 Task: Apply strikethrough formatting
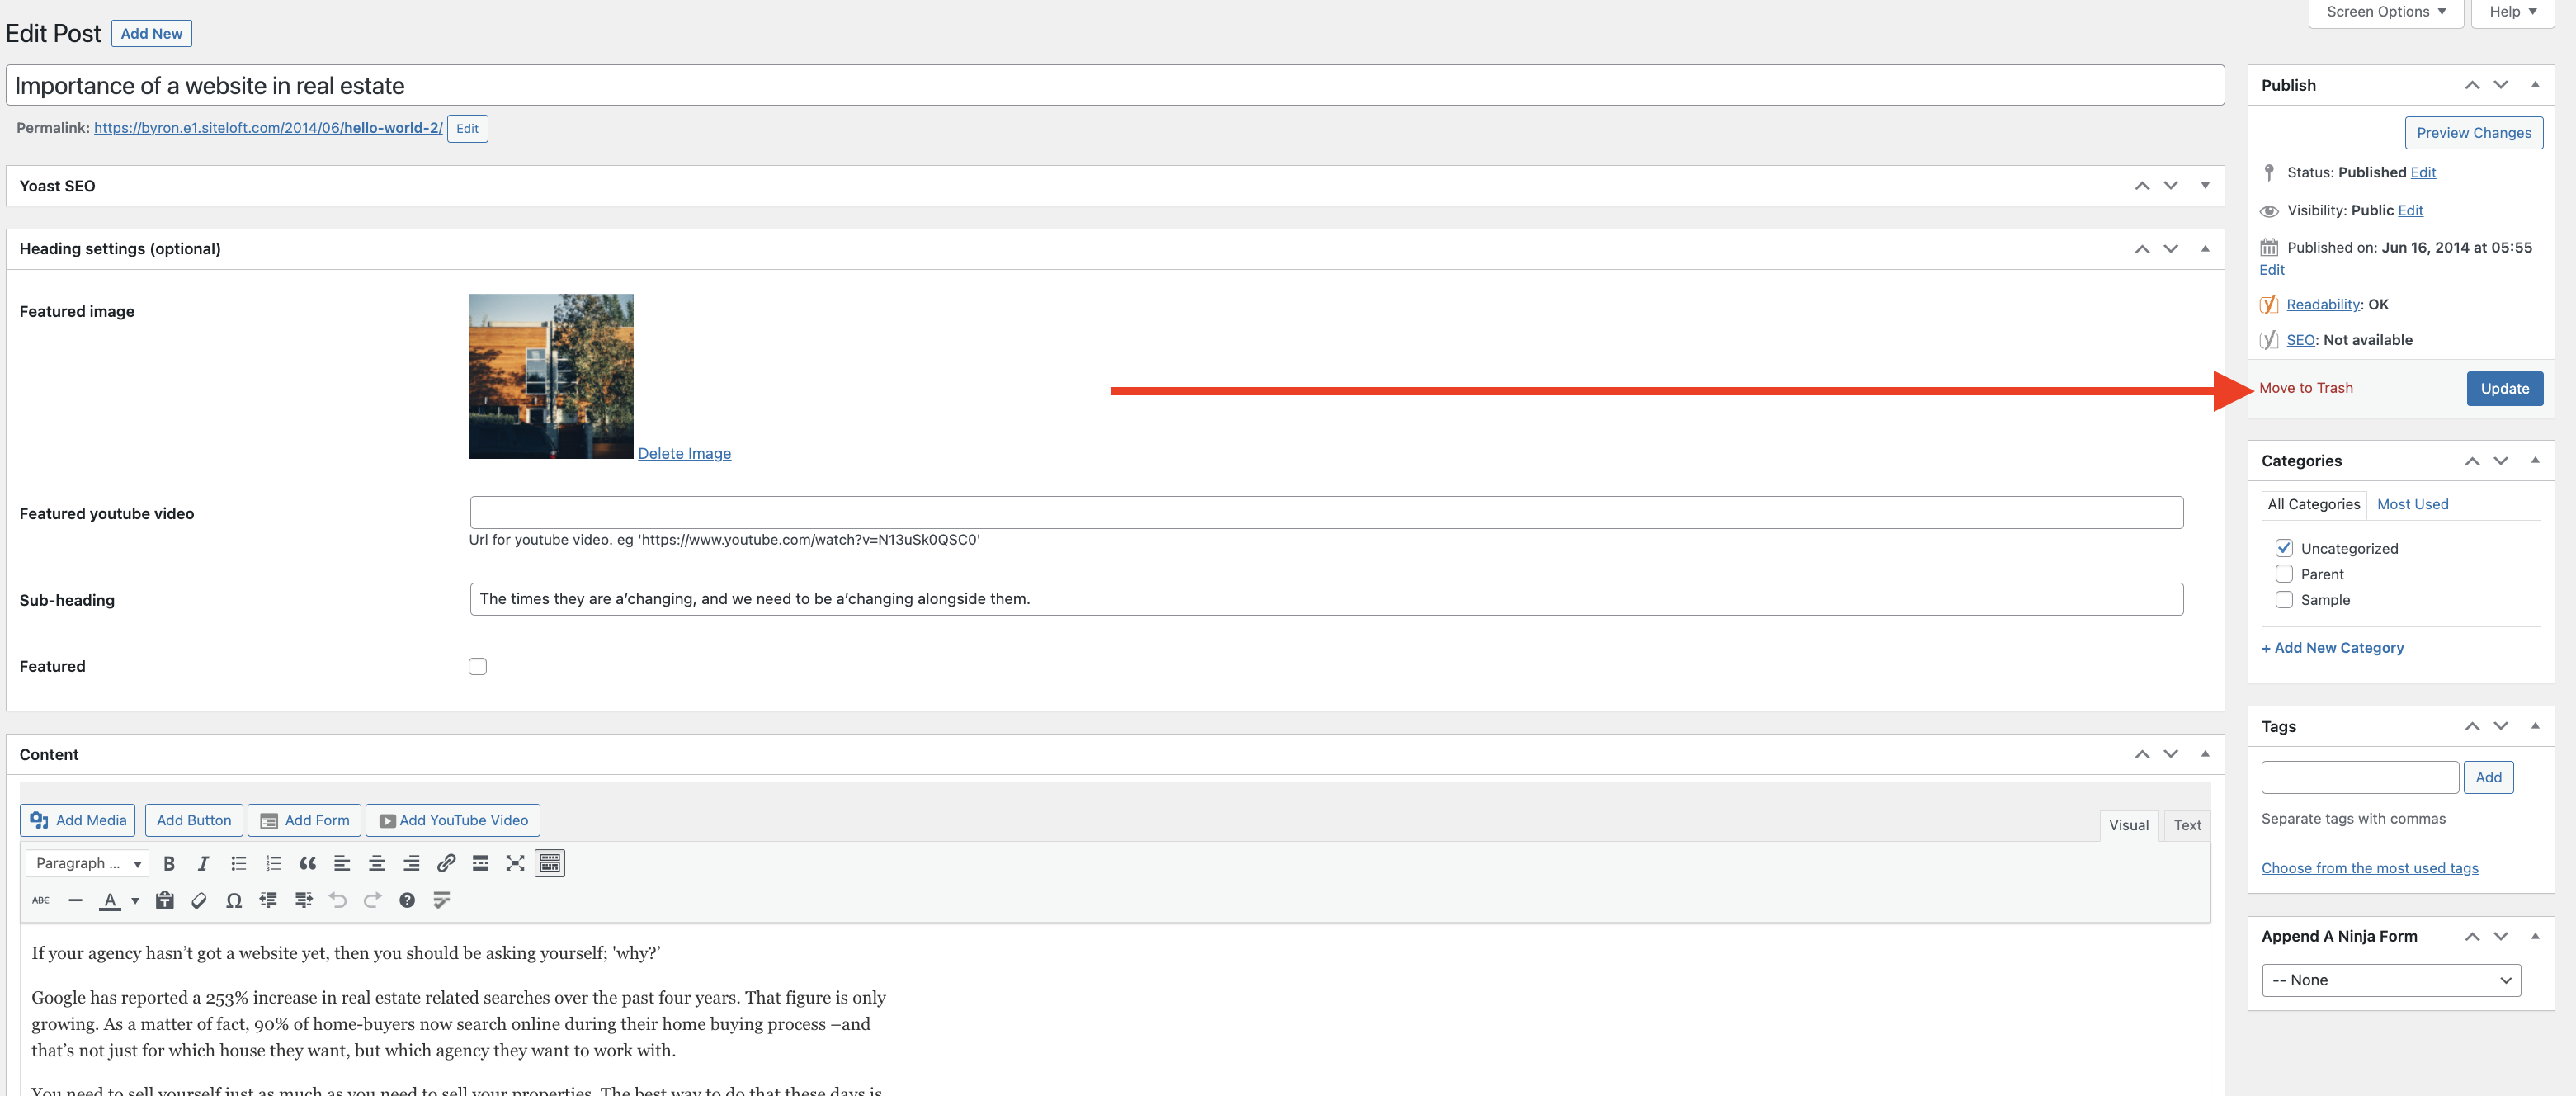pyautogui.click(x=40, y=900)
